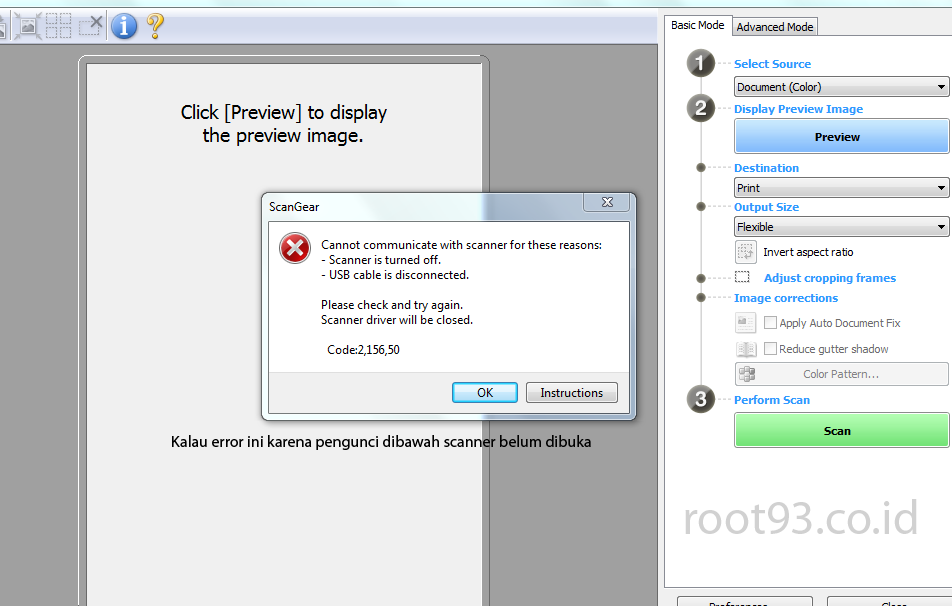Open help with the yellow question mark icon
This screenshot has width=952, height=606.
(155, 26)
